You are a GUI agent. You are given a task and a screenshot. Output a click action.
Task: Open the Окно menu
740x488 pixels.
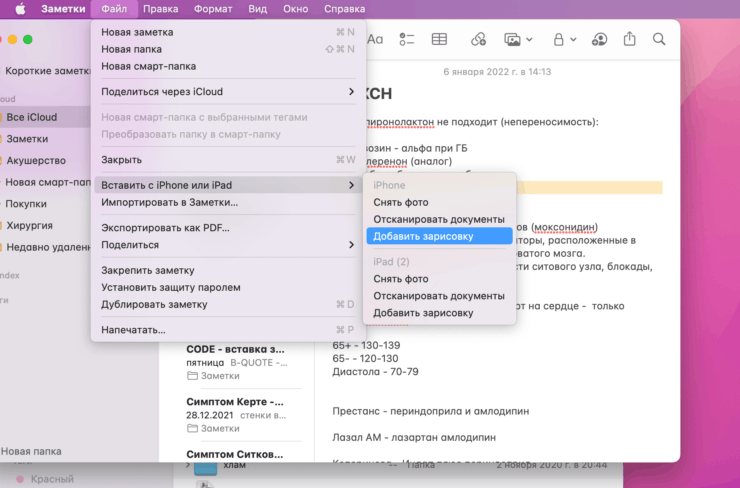click(x=295, y=9)
